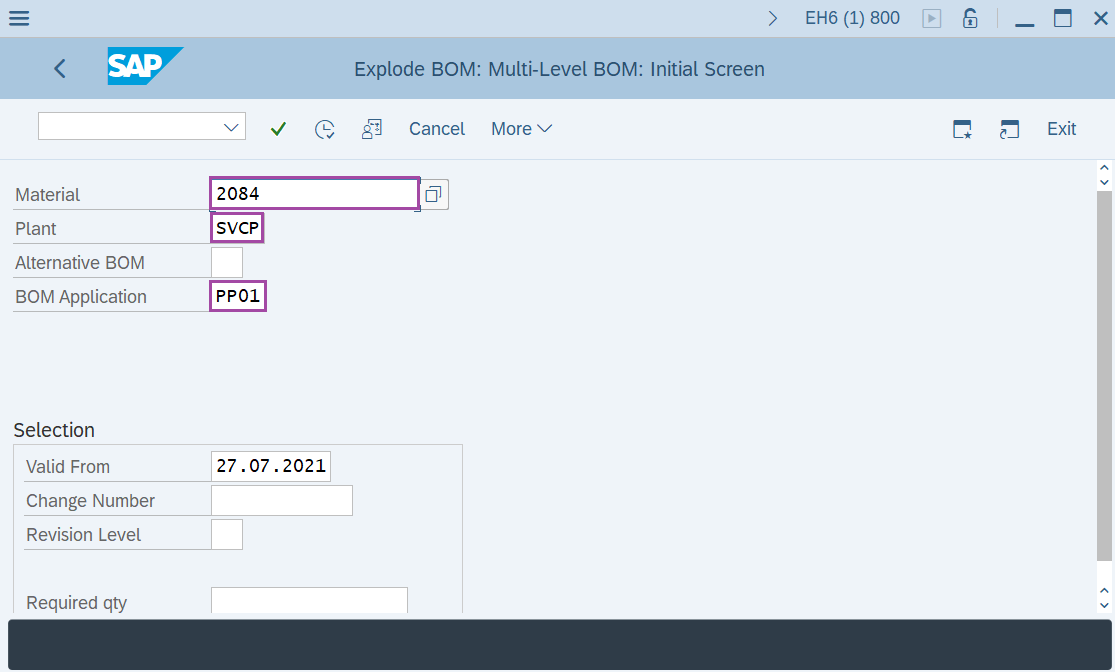The image size is (1115, 672).
Task: Click the back arrow navigation icon
Action: [x=59, y=68]
